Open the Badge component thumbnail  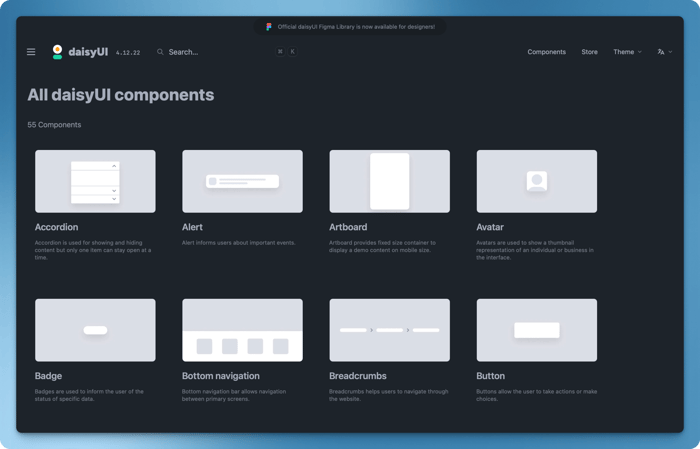(96, 330)
